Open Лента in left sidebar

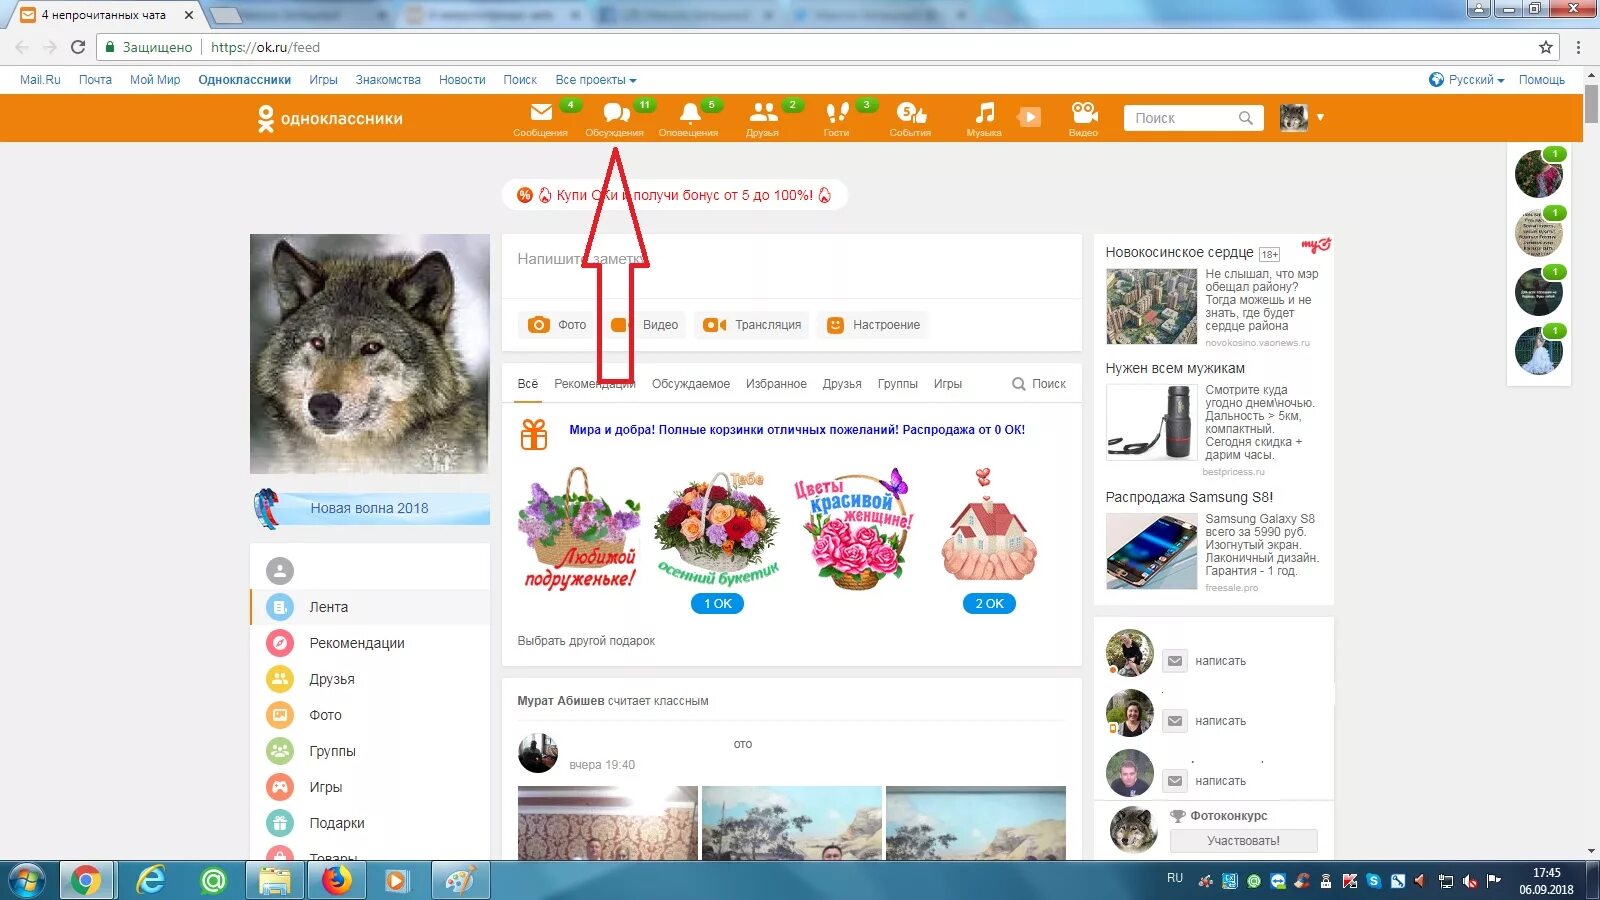click(370, 607)
